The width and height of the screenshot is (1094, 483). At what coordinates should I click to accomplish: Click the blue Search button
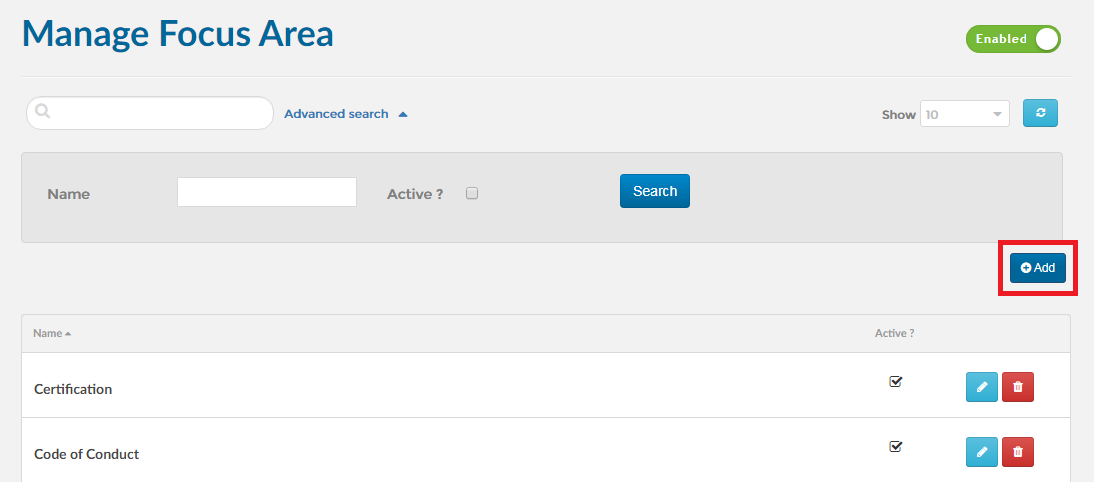coord(654,191)
